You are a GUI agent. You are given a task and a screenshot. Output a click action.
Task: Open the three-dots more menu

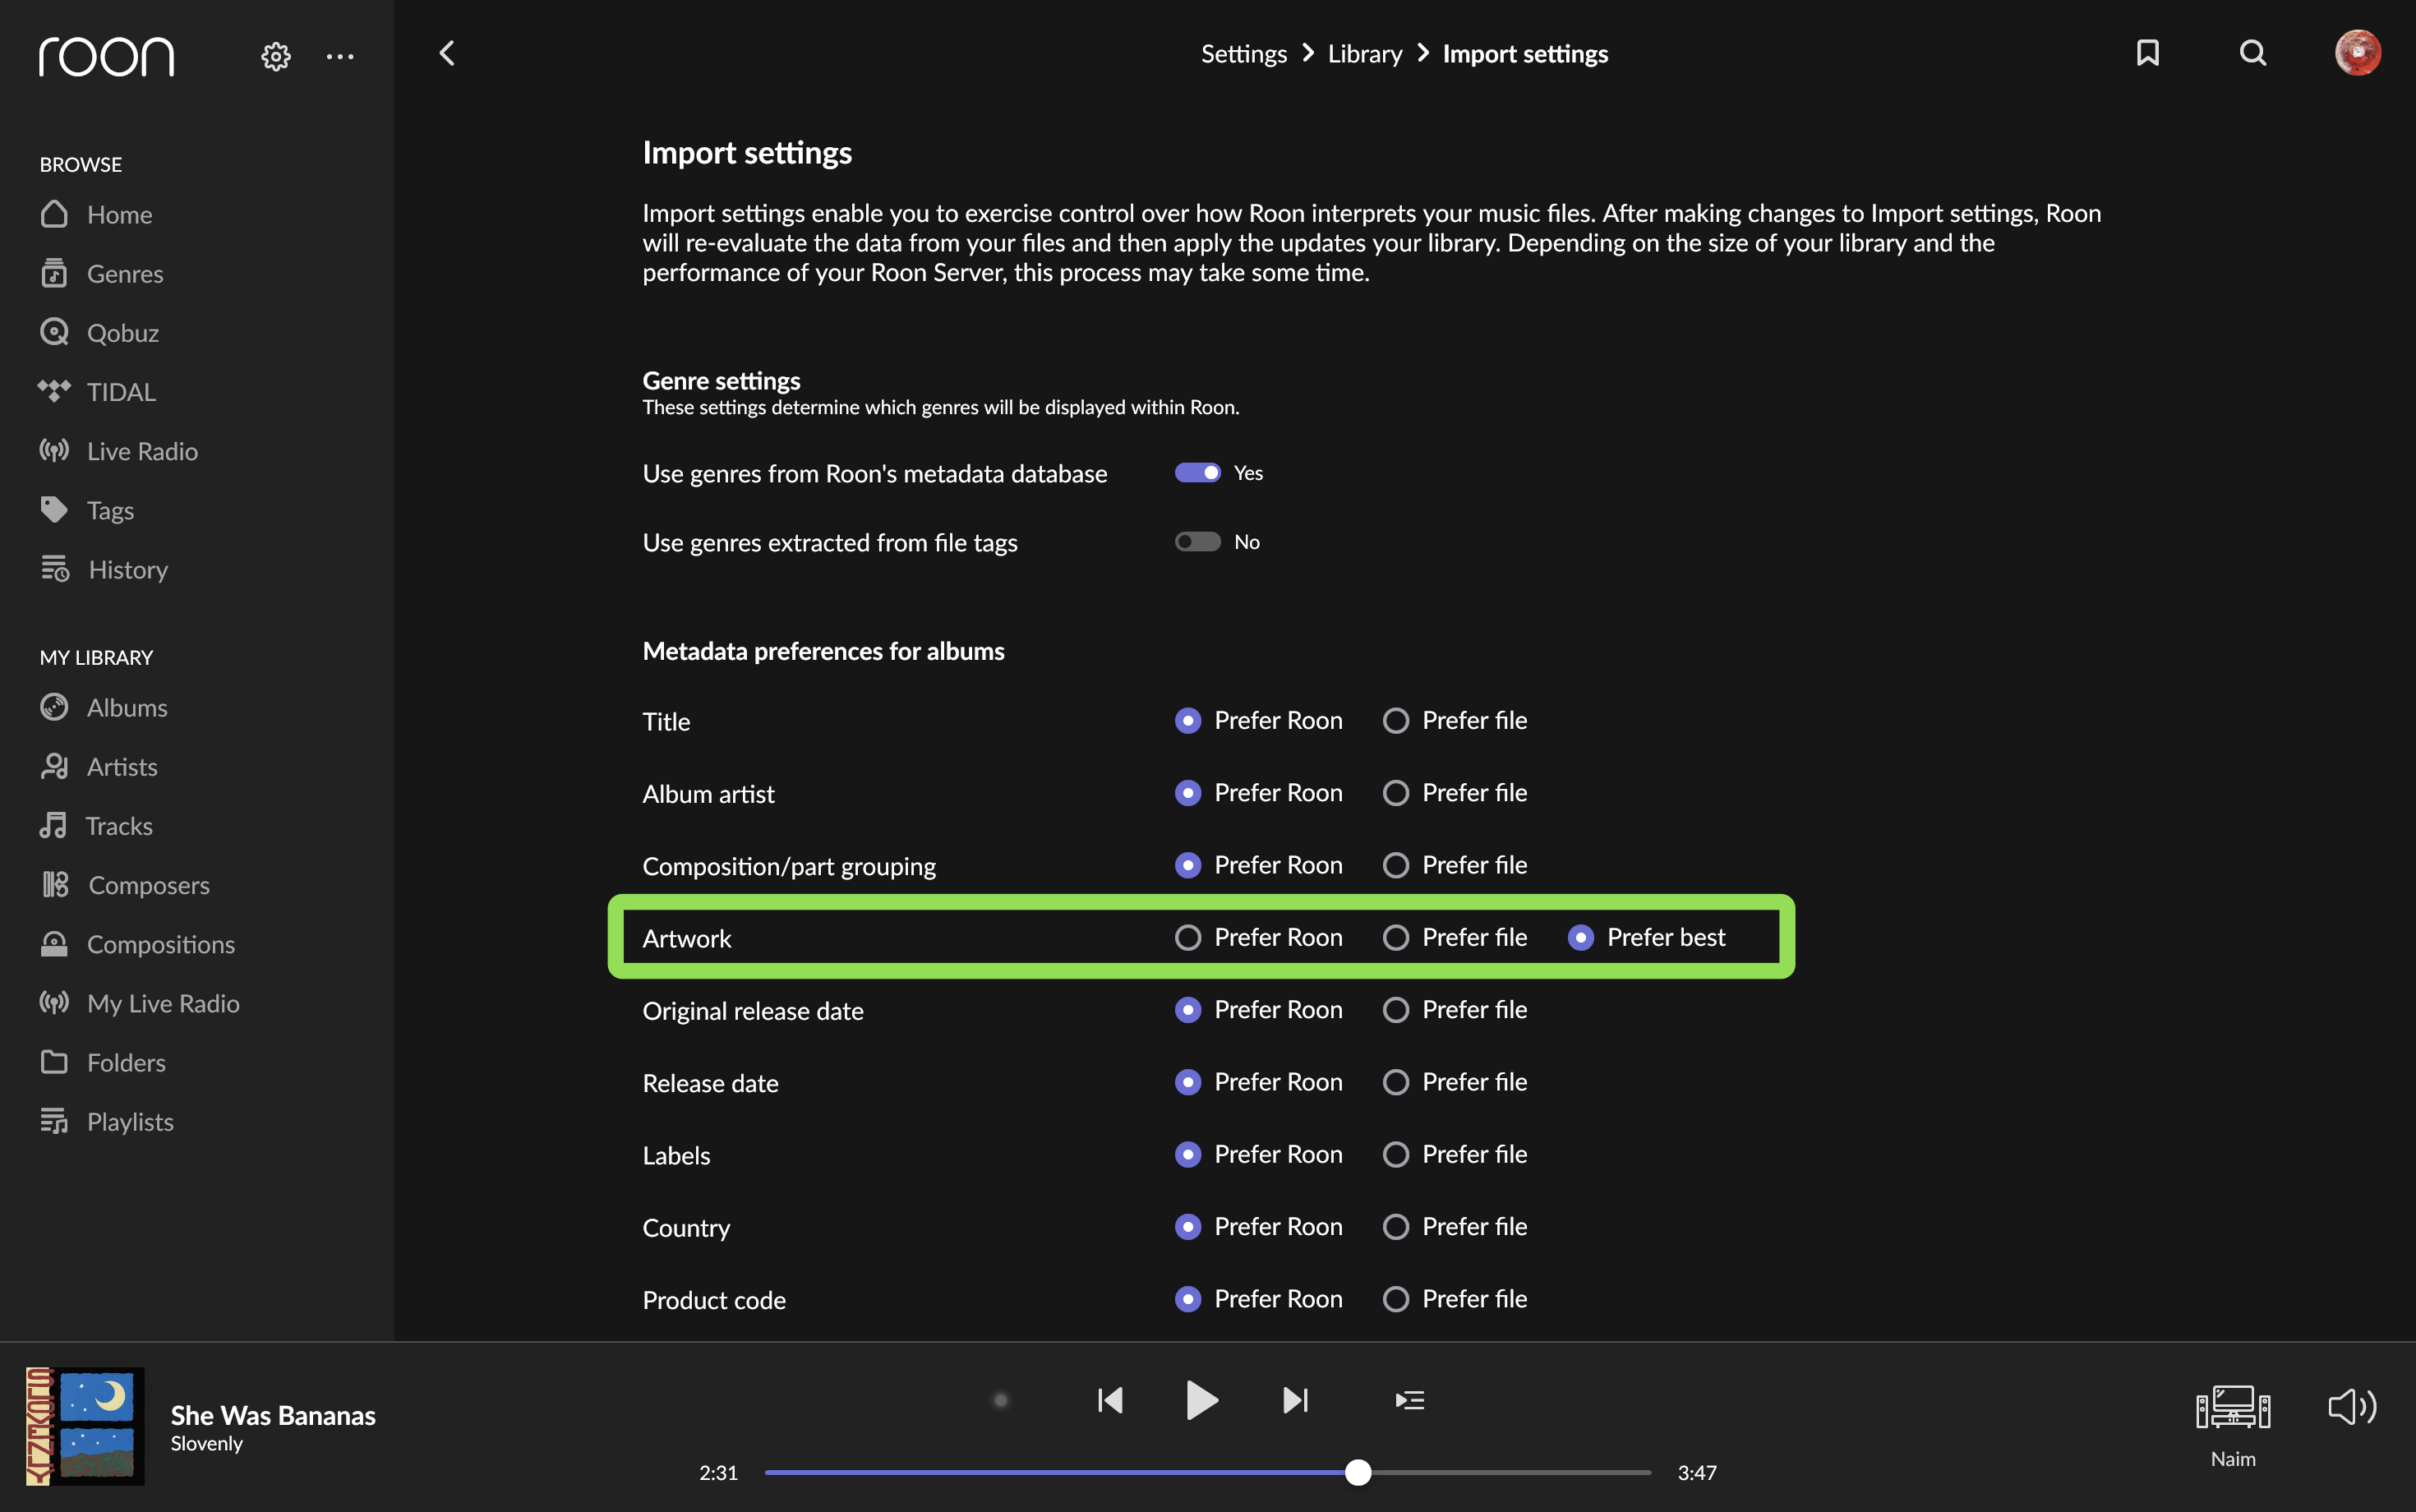pos(340,56)
